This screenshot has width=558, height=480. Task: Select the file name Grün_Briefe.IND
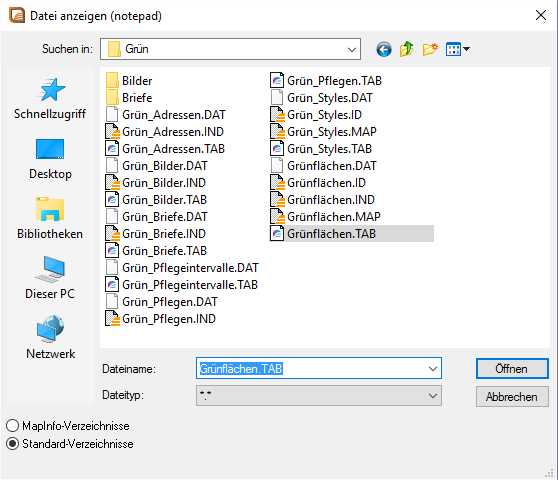tap(164, 234)
